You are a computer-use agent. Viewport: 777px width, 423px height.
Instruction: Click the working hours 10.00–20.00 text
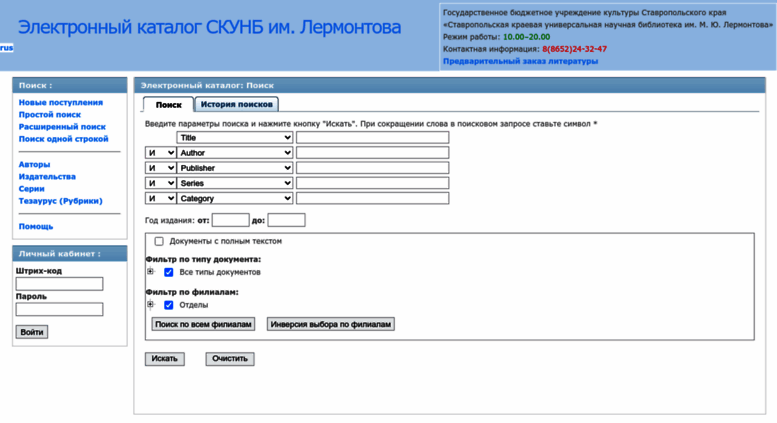tap(526, 37)
